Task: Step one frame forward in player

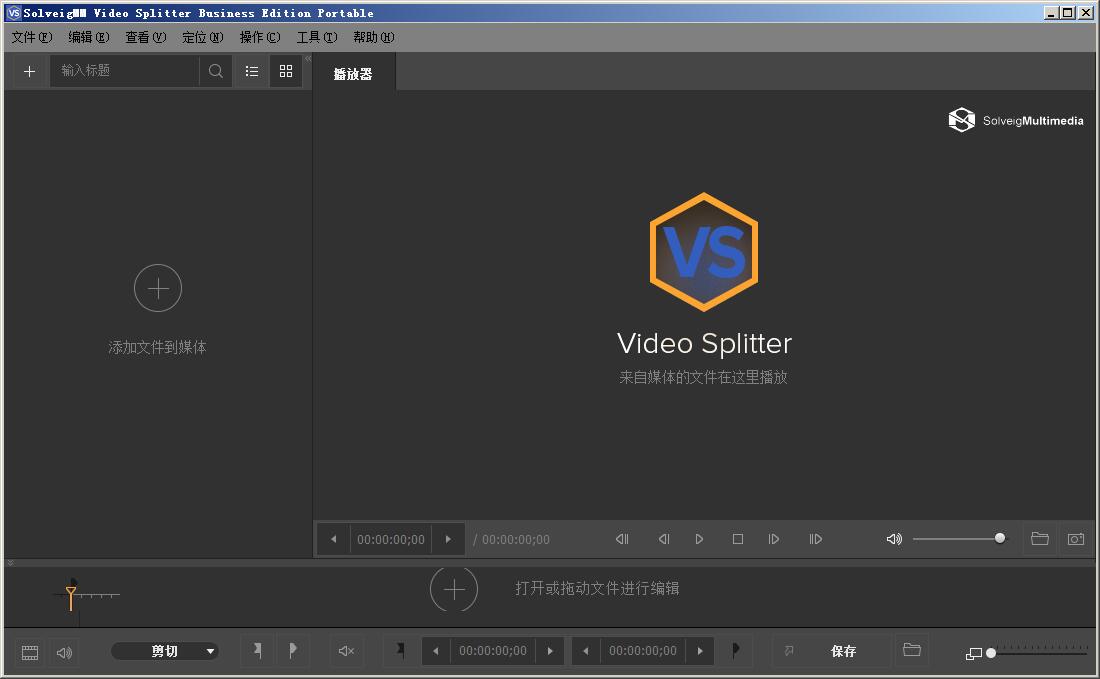Action: pos(774,539)
